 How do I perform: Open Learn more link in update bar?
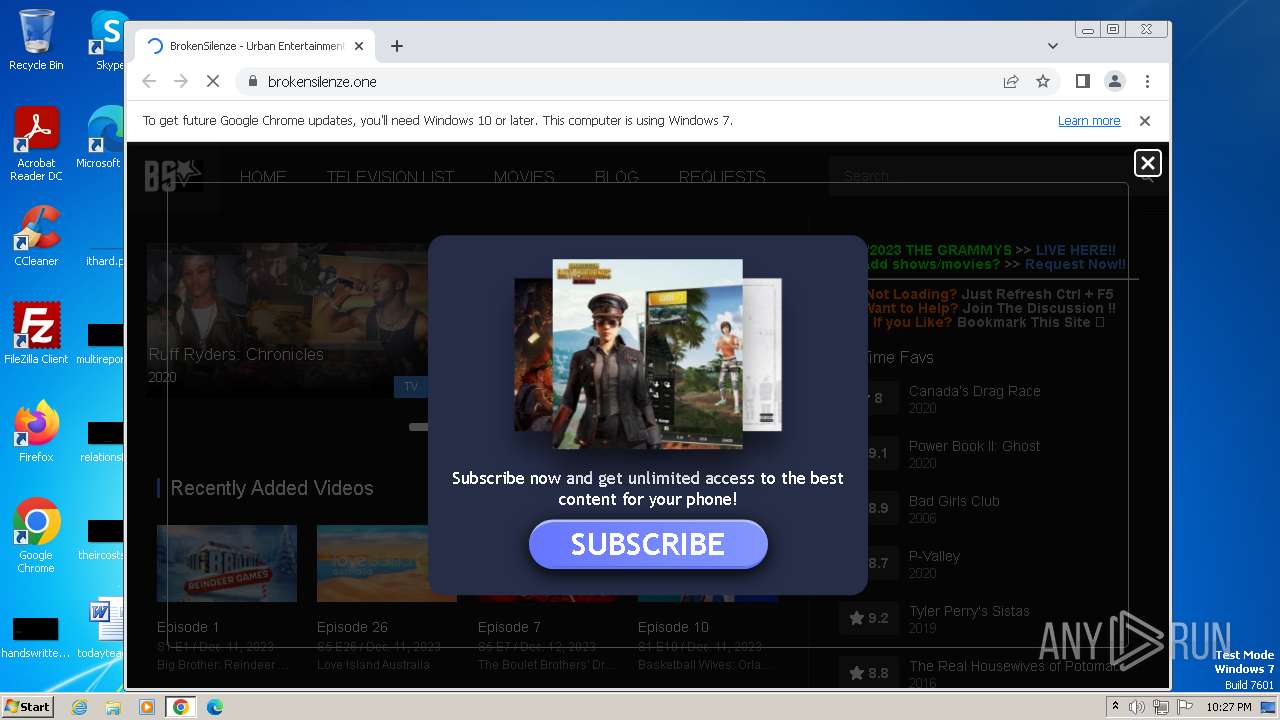1089,120
